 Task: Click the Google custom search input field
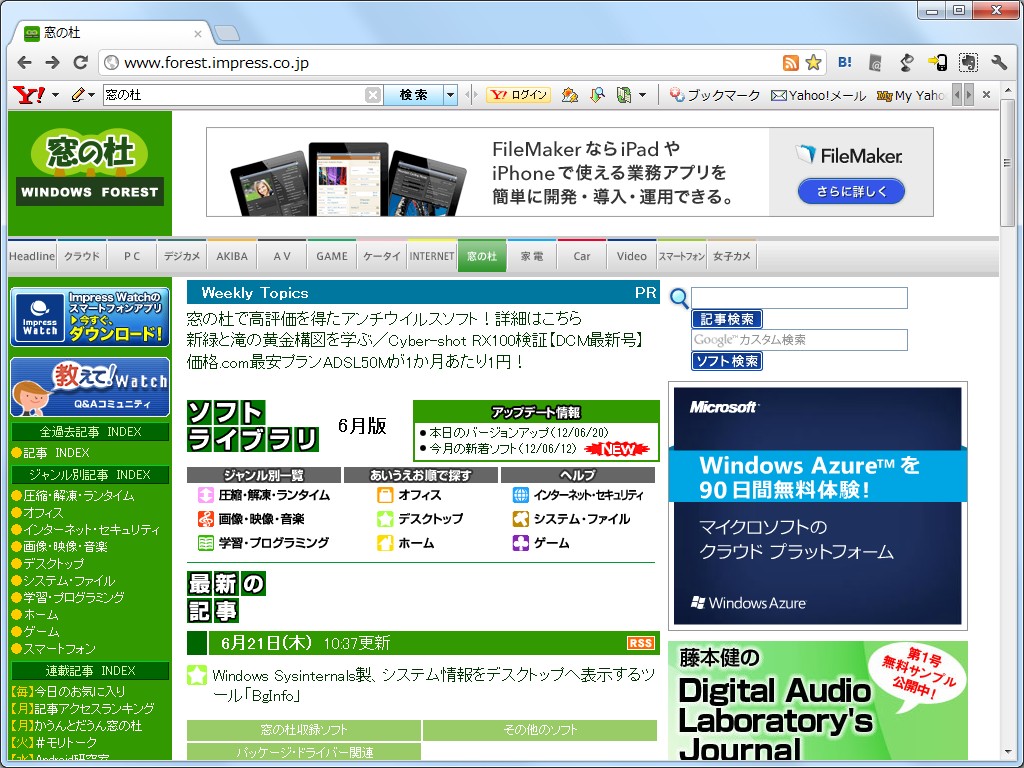pyautogui.click(x=800, y=340)
